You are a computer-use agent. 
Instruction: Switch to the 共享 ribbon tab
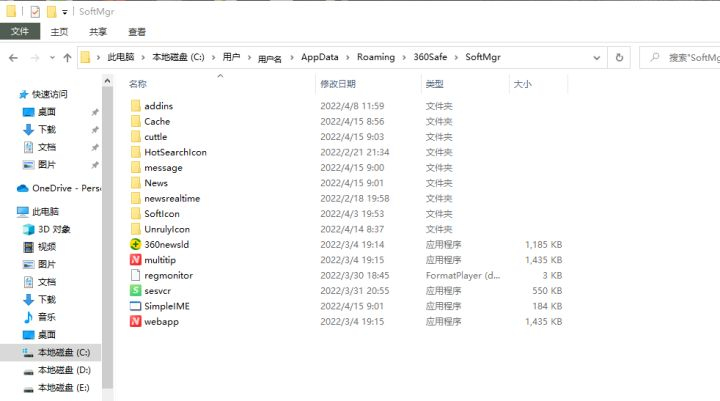pyautogui.click(x=98, y=32)
